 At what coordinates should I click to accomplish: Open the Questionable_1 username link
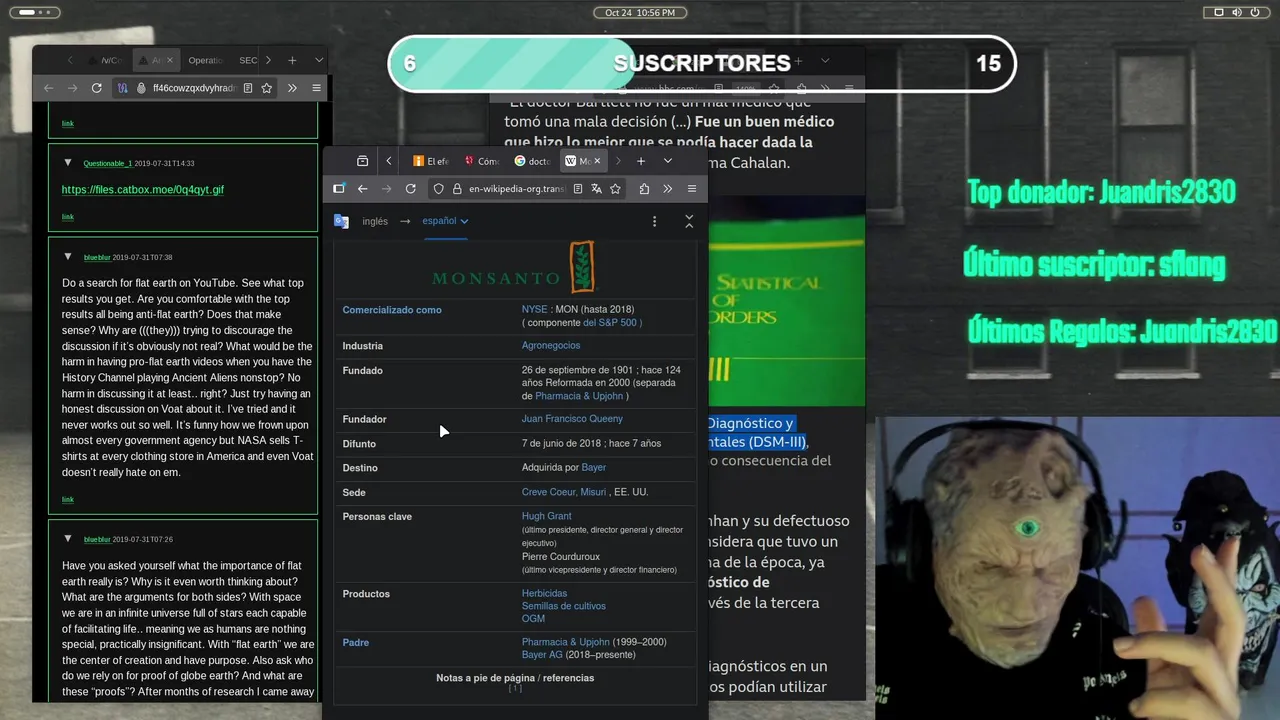[x=108, y=163]
